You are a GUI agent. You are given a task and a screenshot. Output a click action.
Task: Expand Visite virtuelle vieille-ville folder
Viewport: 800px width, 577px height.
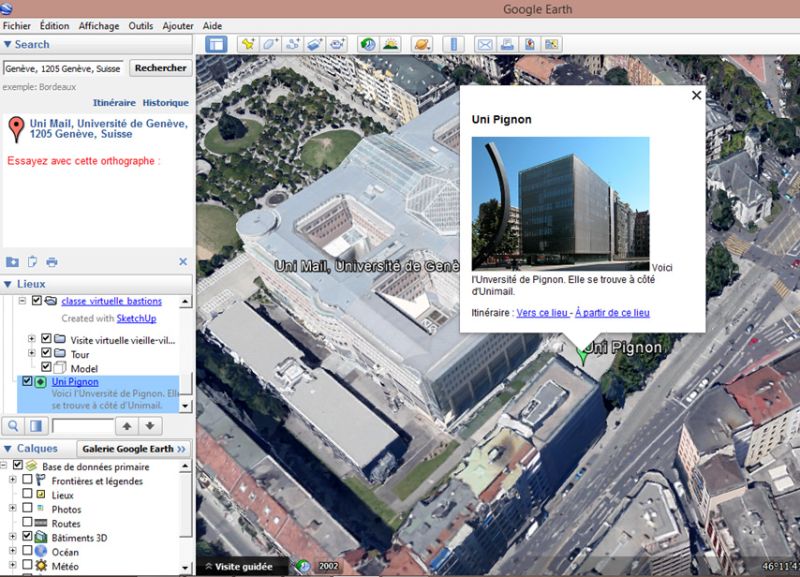pyautogui.click(x=32, y=339)
